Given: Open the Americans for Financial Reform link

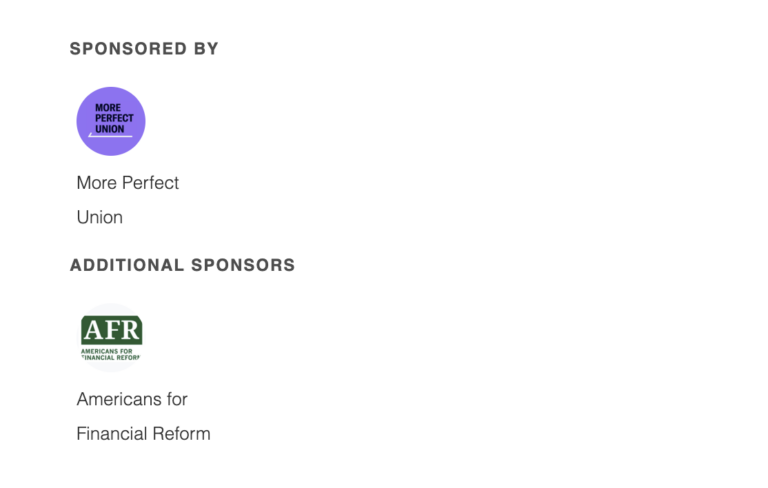Looking at the screenshot, I should [144, 416].
